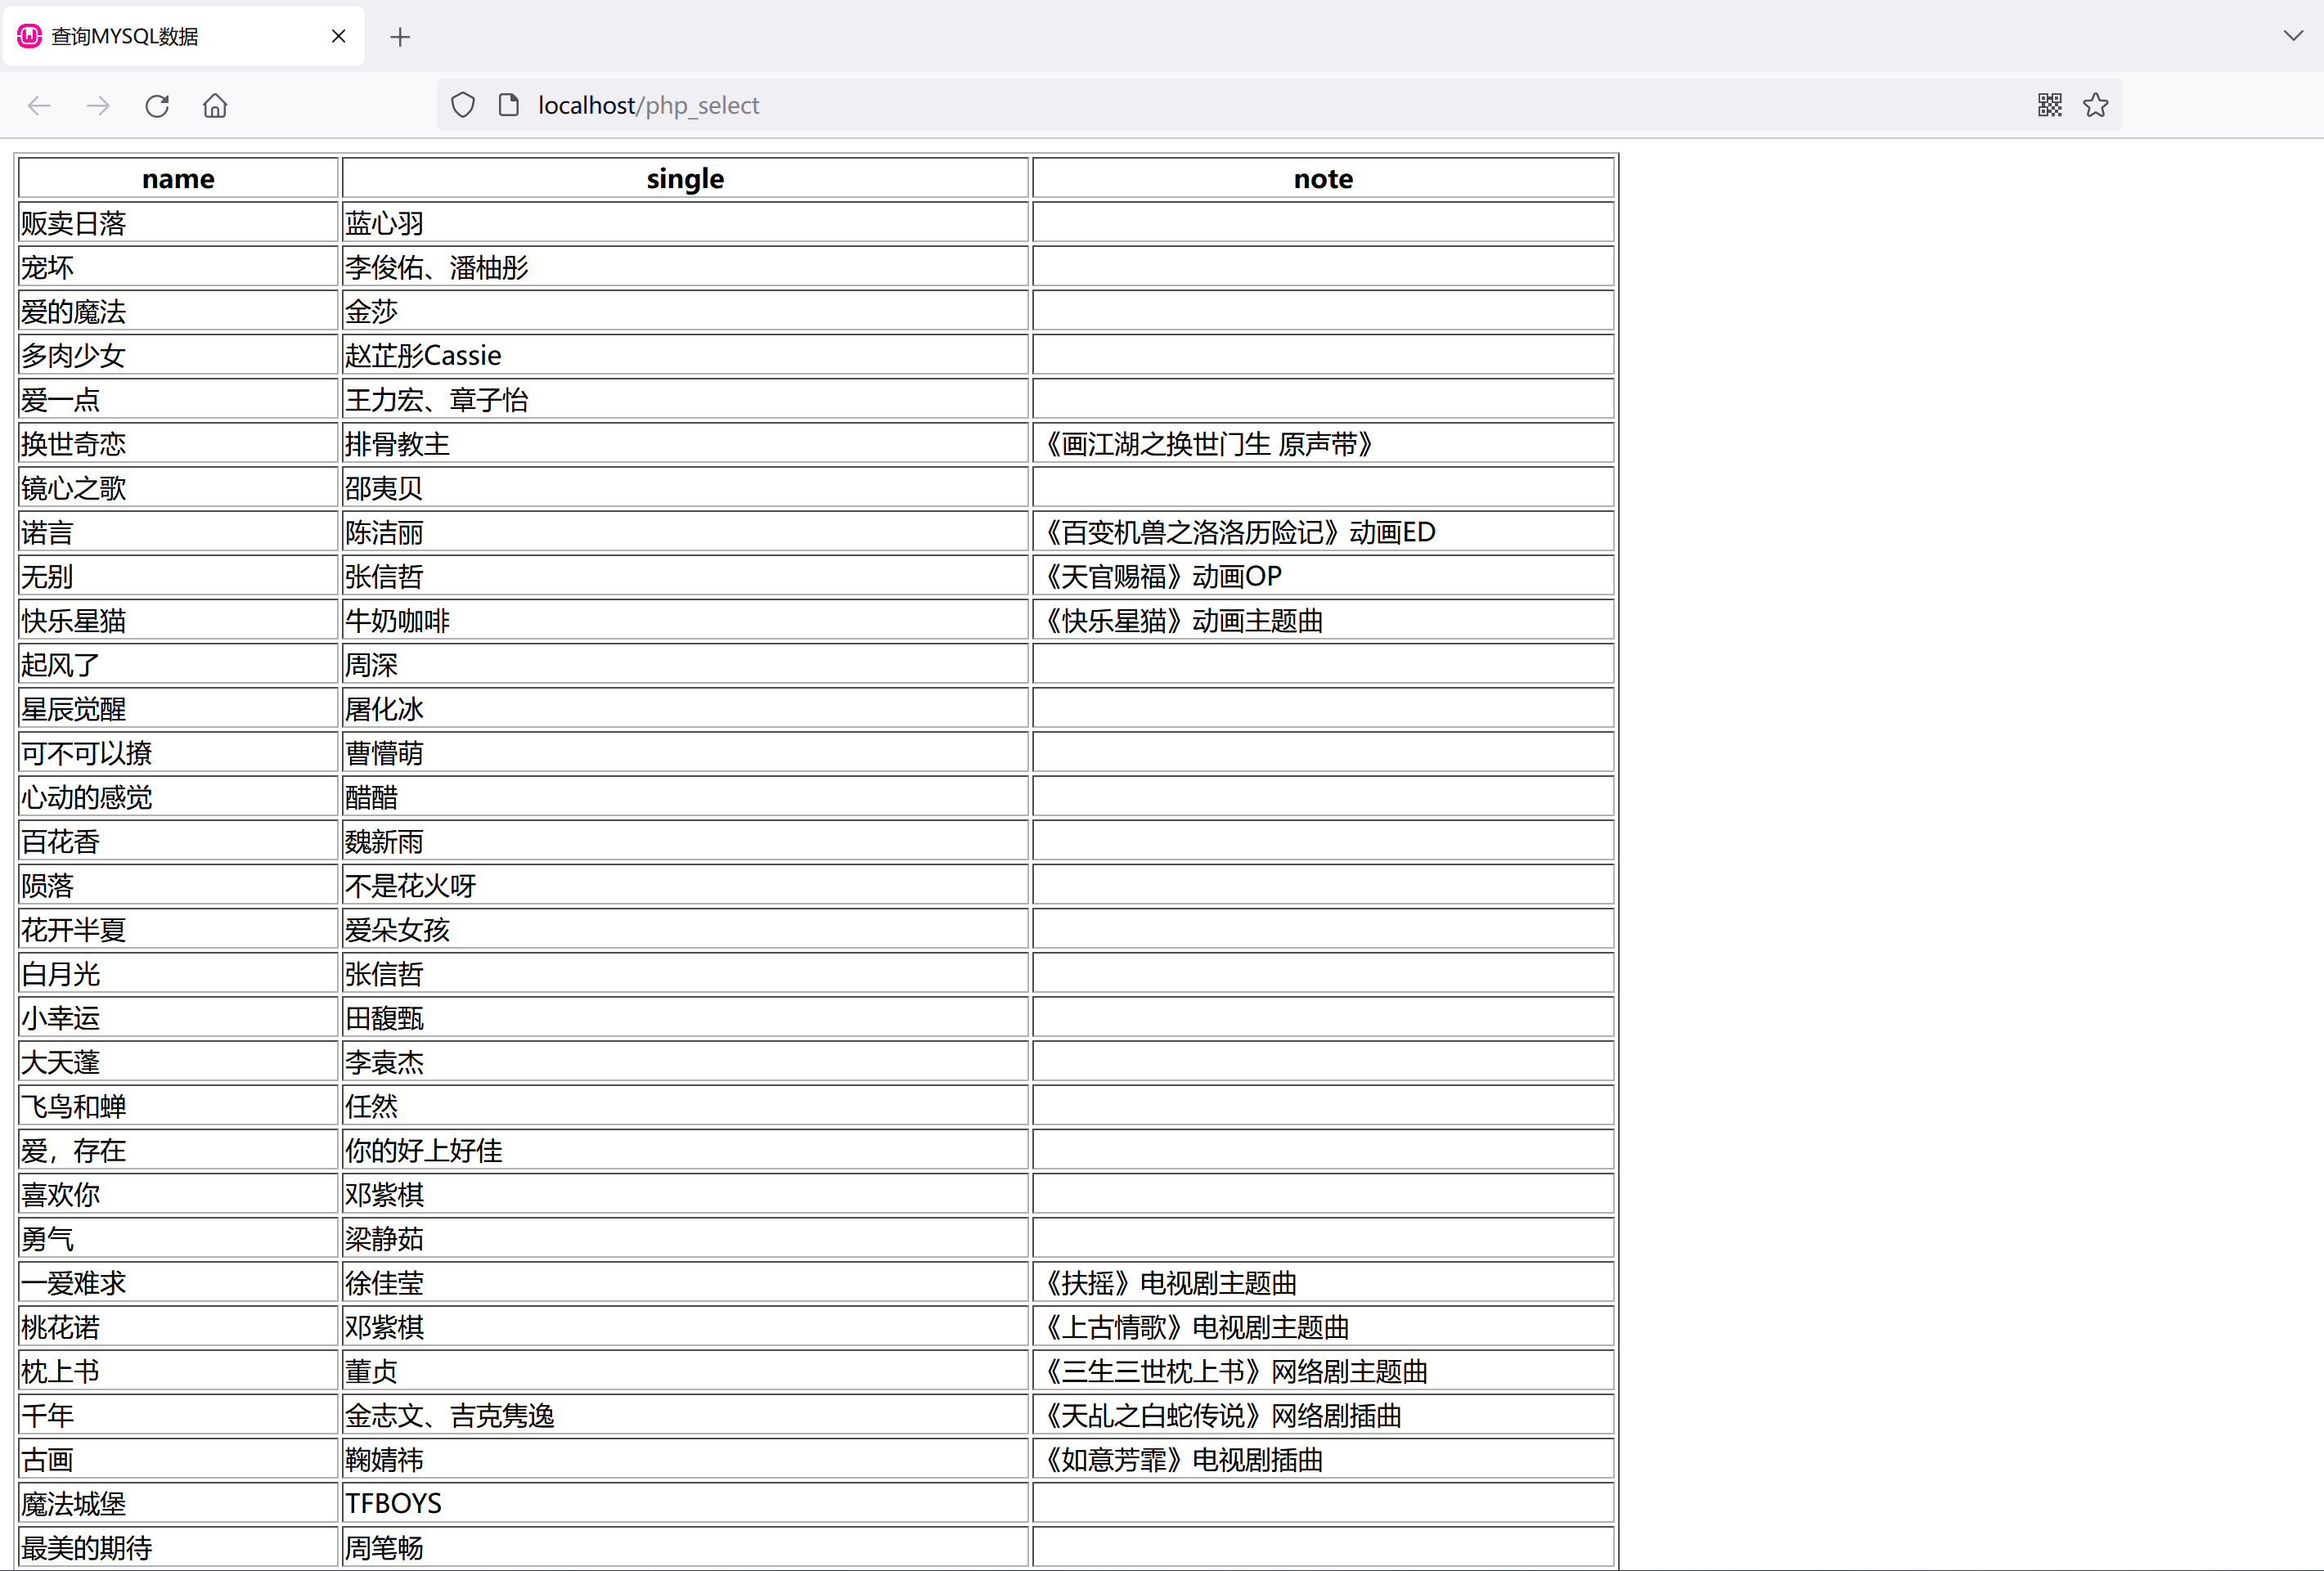Open a new tab with plus button
The image size is (2324, 1571).
point(400,37)
